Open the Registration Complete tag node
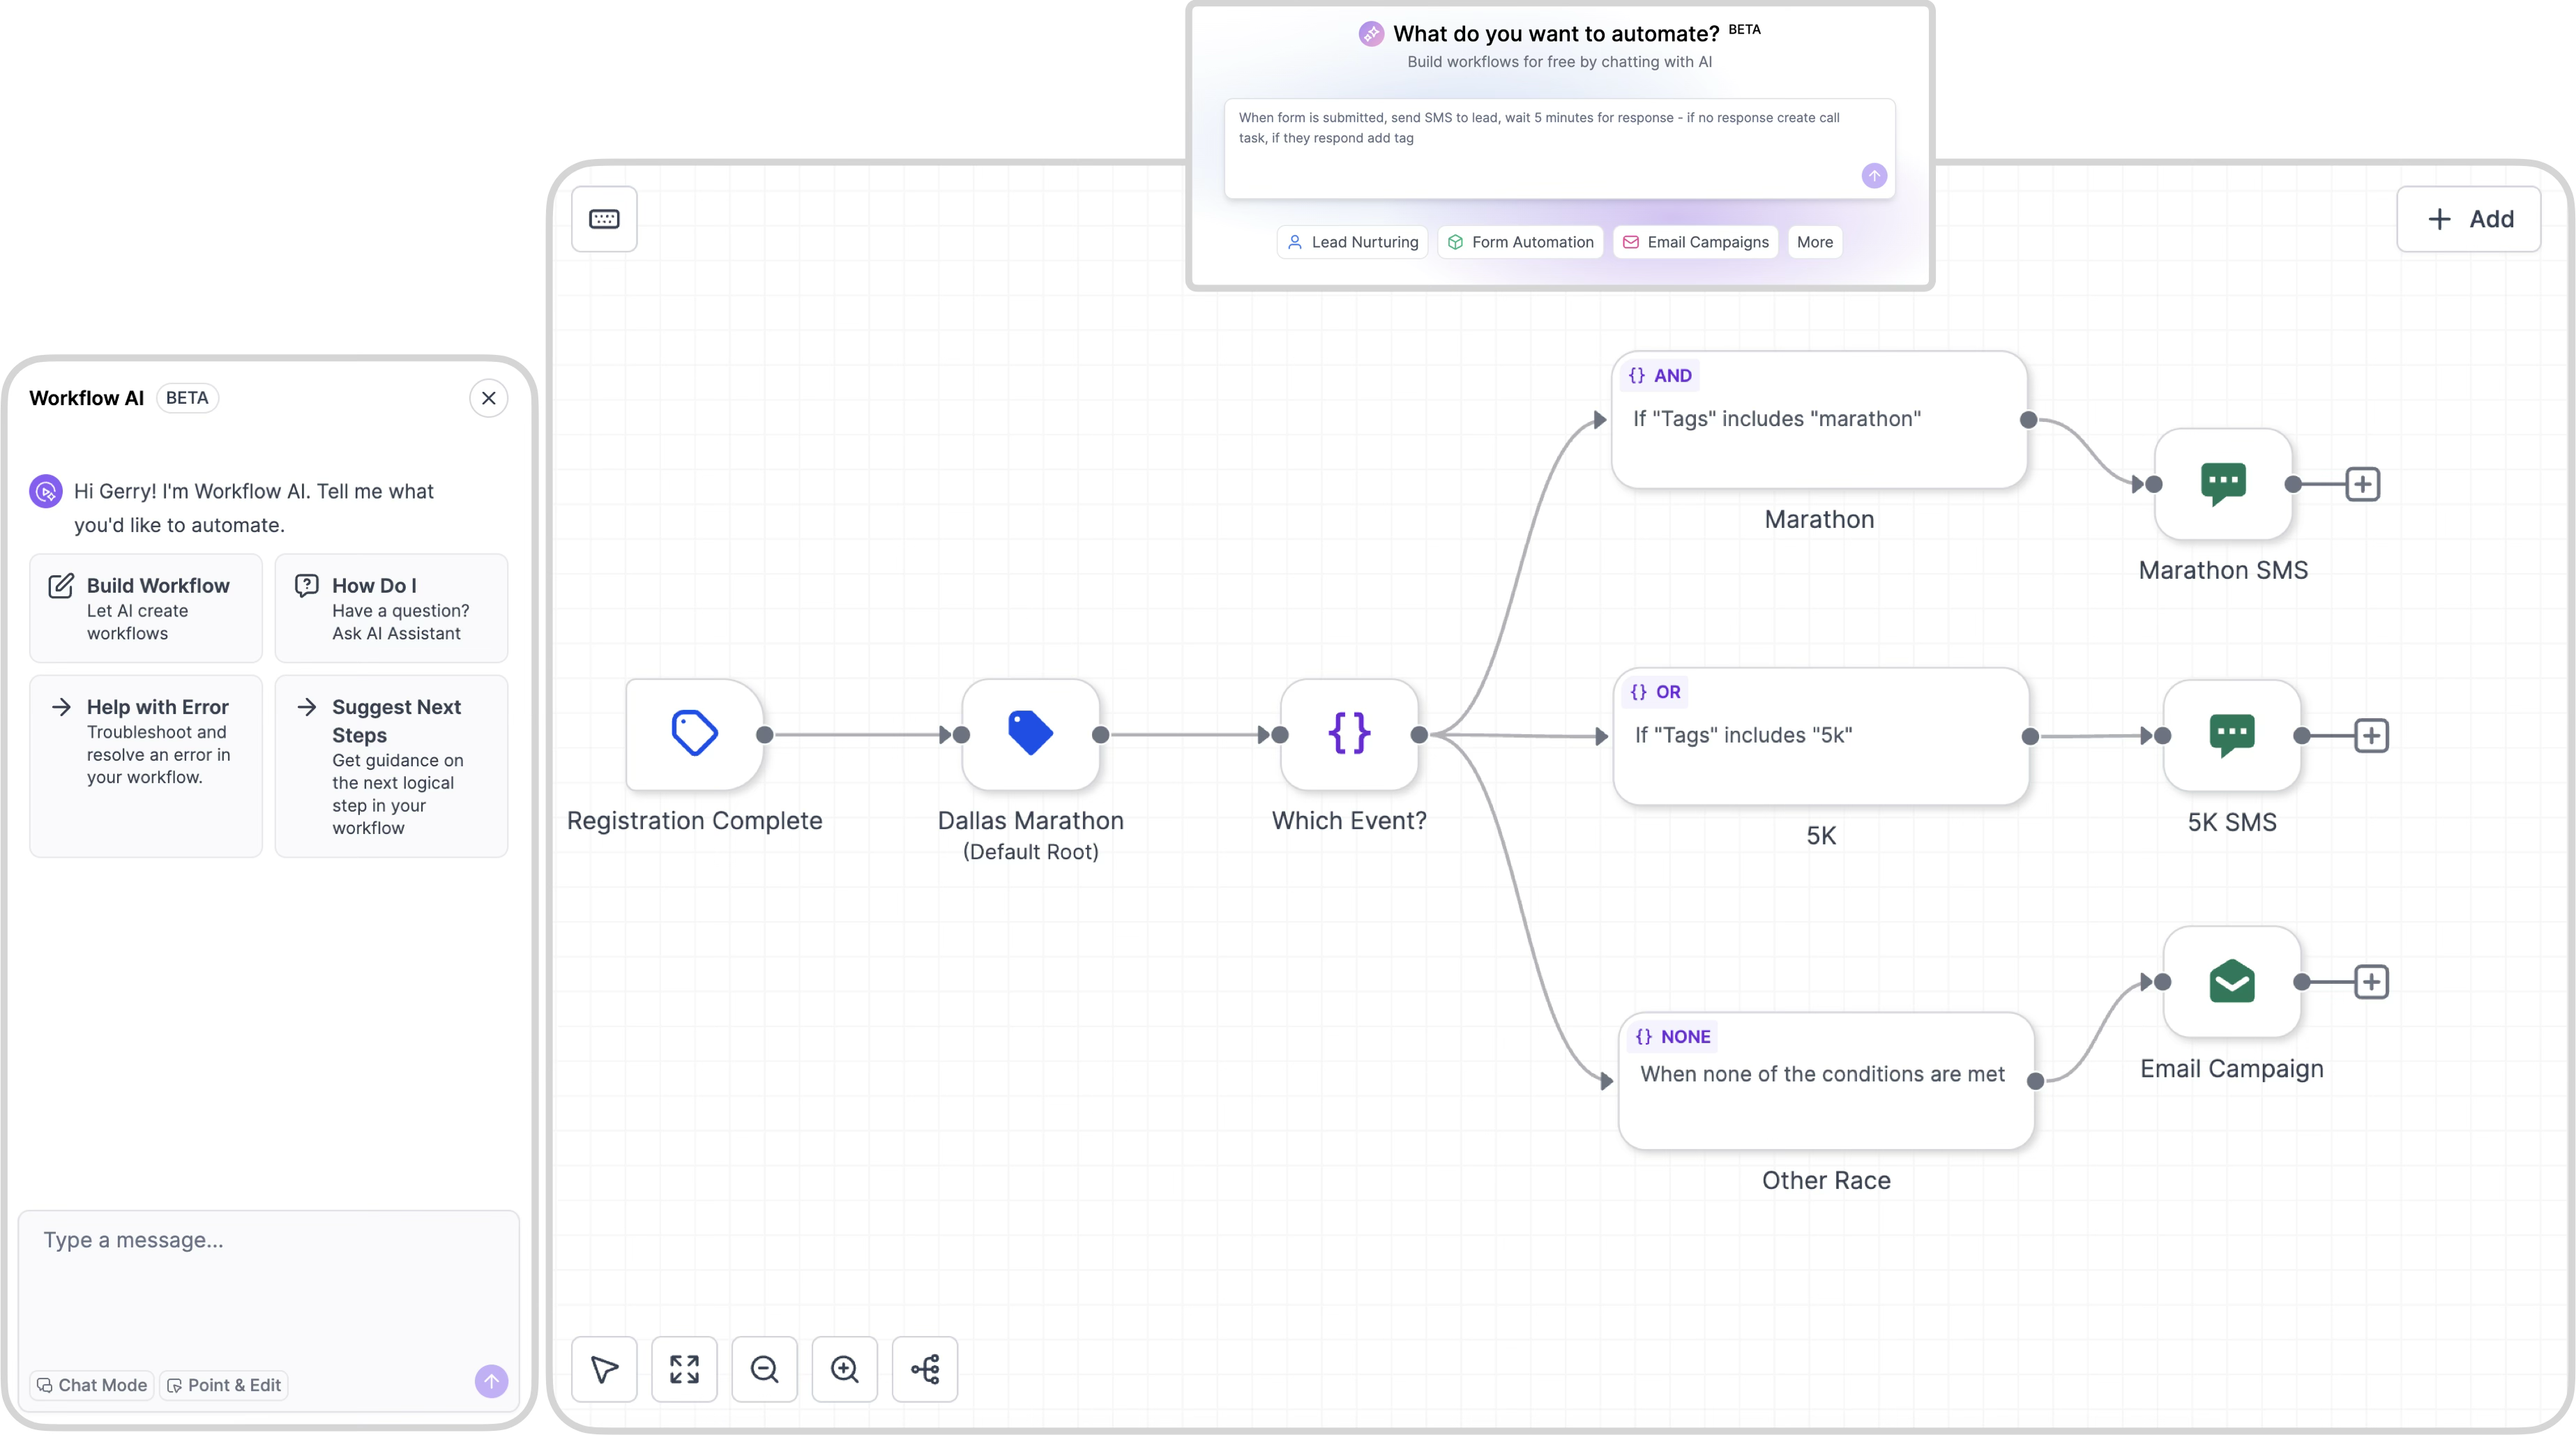 (694, 734)
